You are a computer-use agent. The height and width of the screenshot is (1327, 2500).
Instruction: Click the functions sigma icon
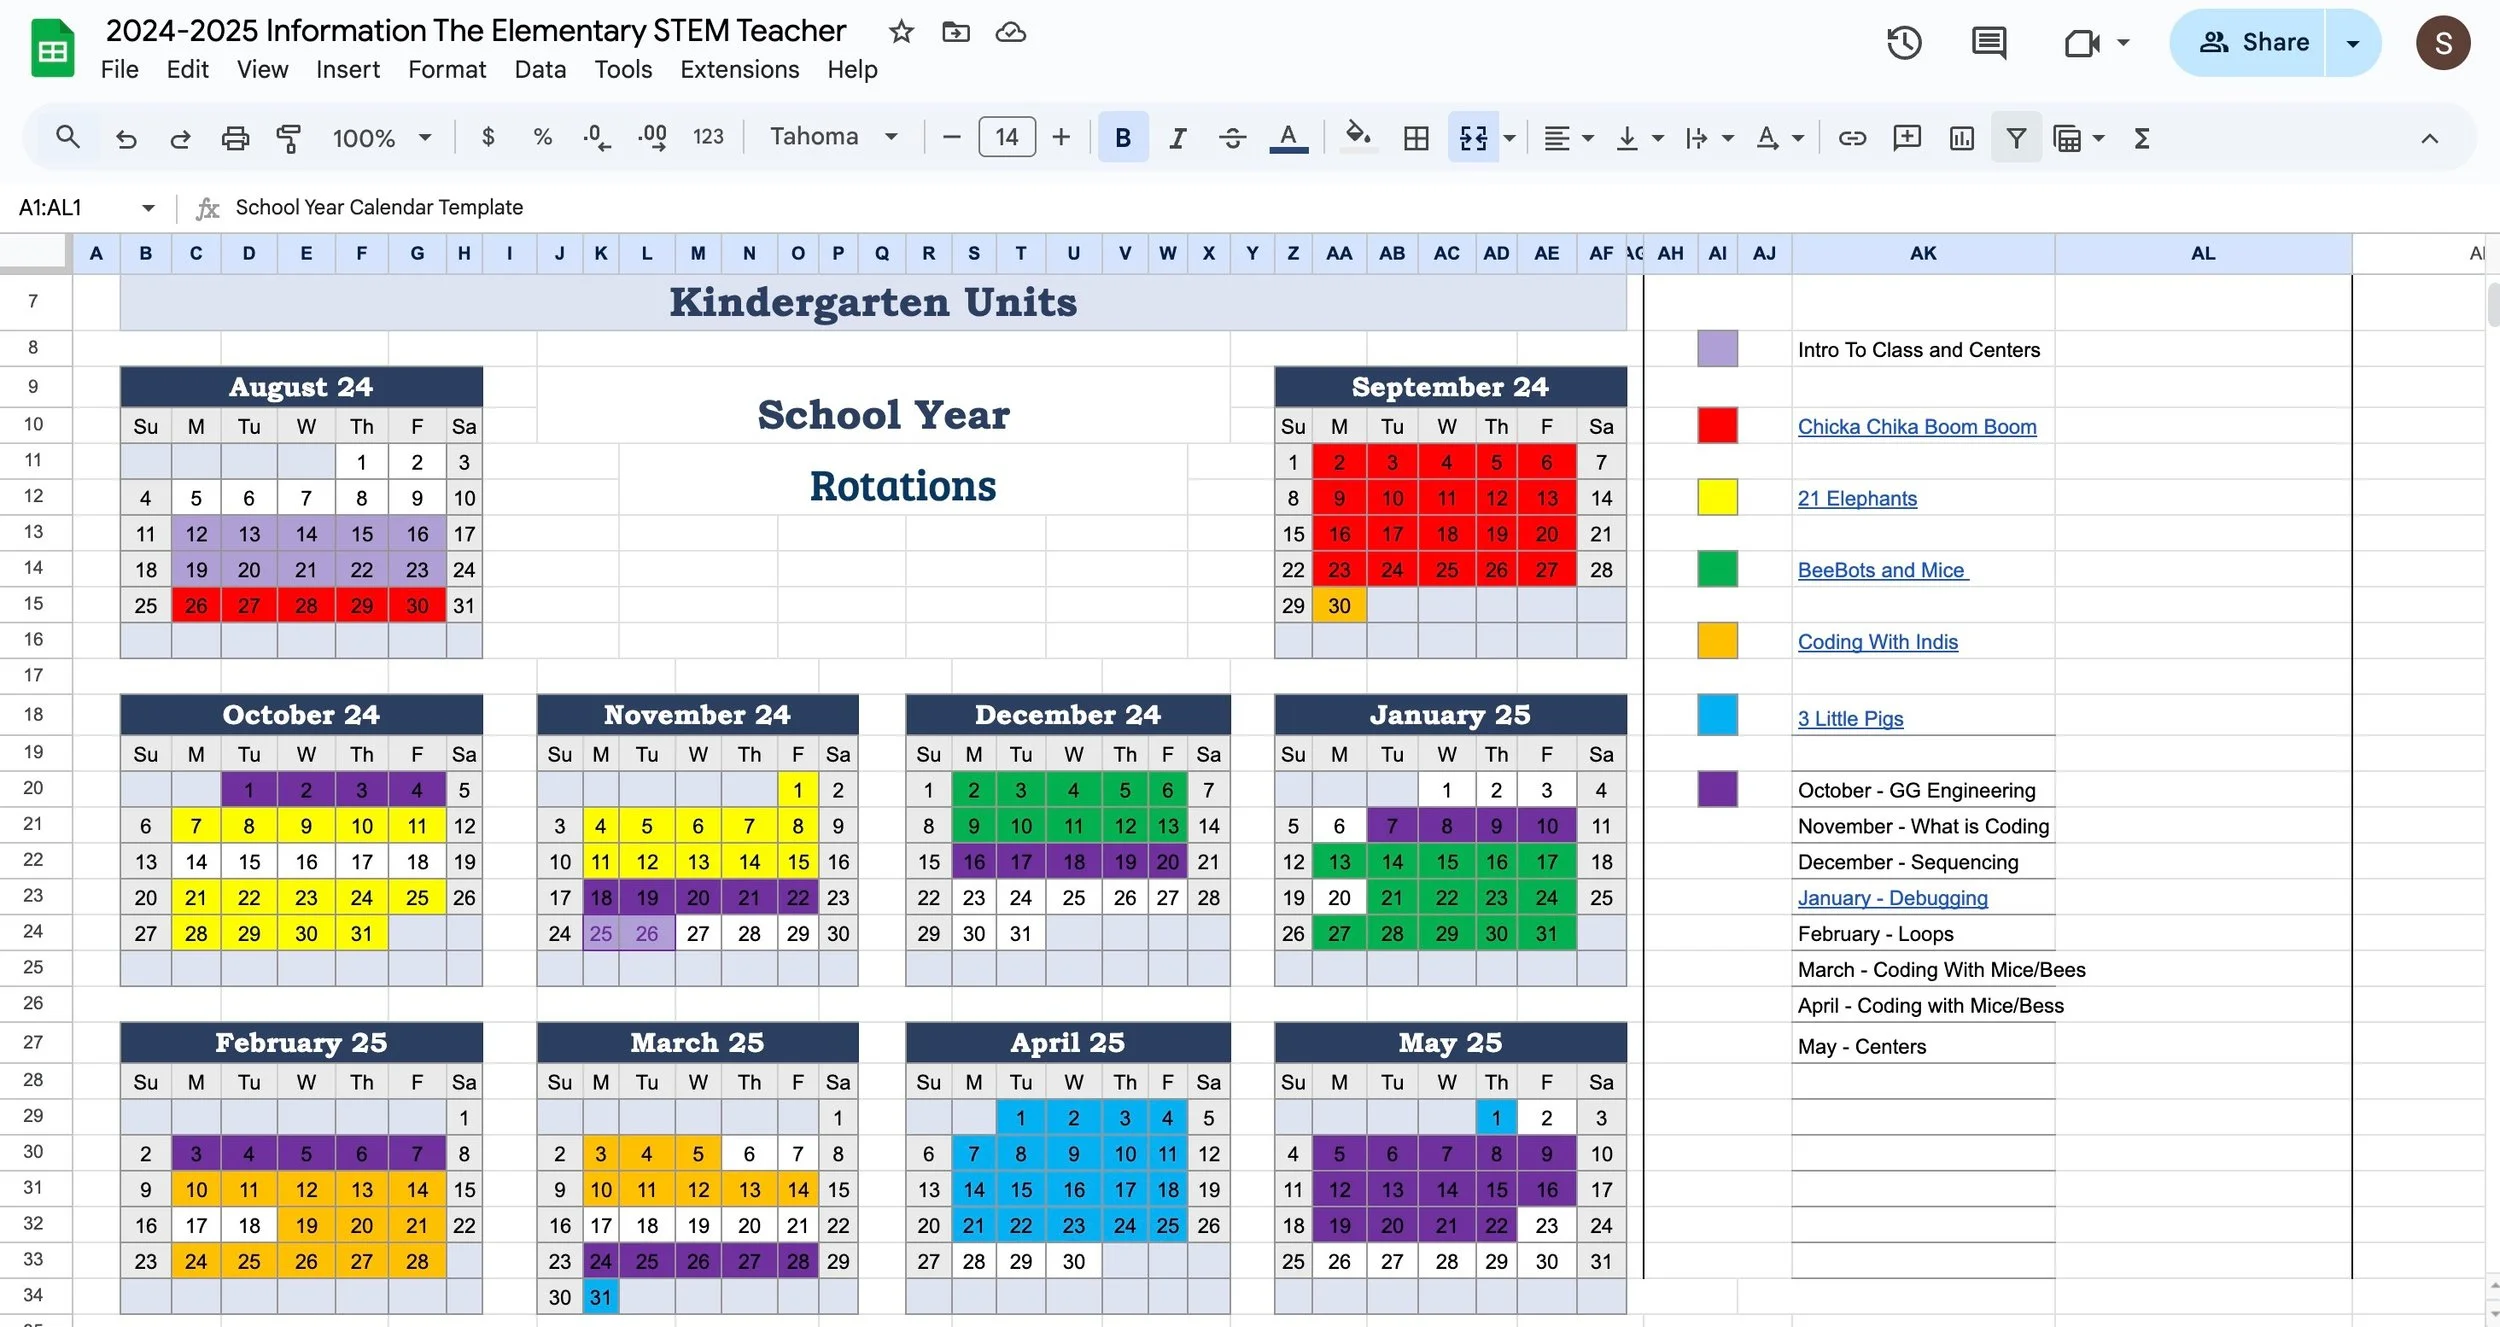(2141, 138)
